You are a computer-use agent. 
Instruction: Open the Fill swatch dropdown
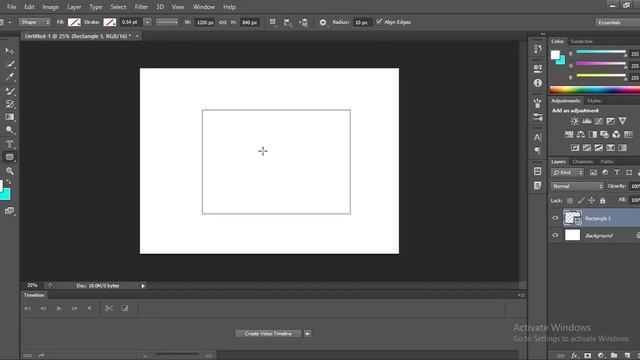coord(74,22)
